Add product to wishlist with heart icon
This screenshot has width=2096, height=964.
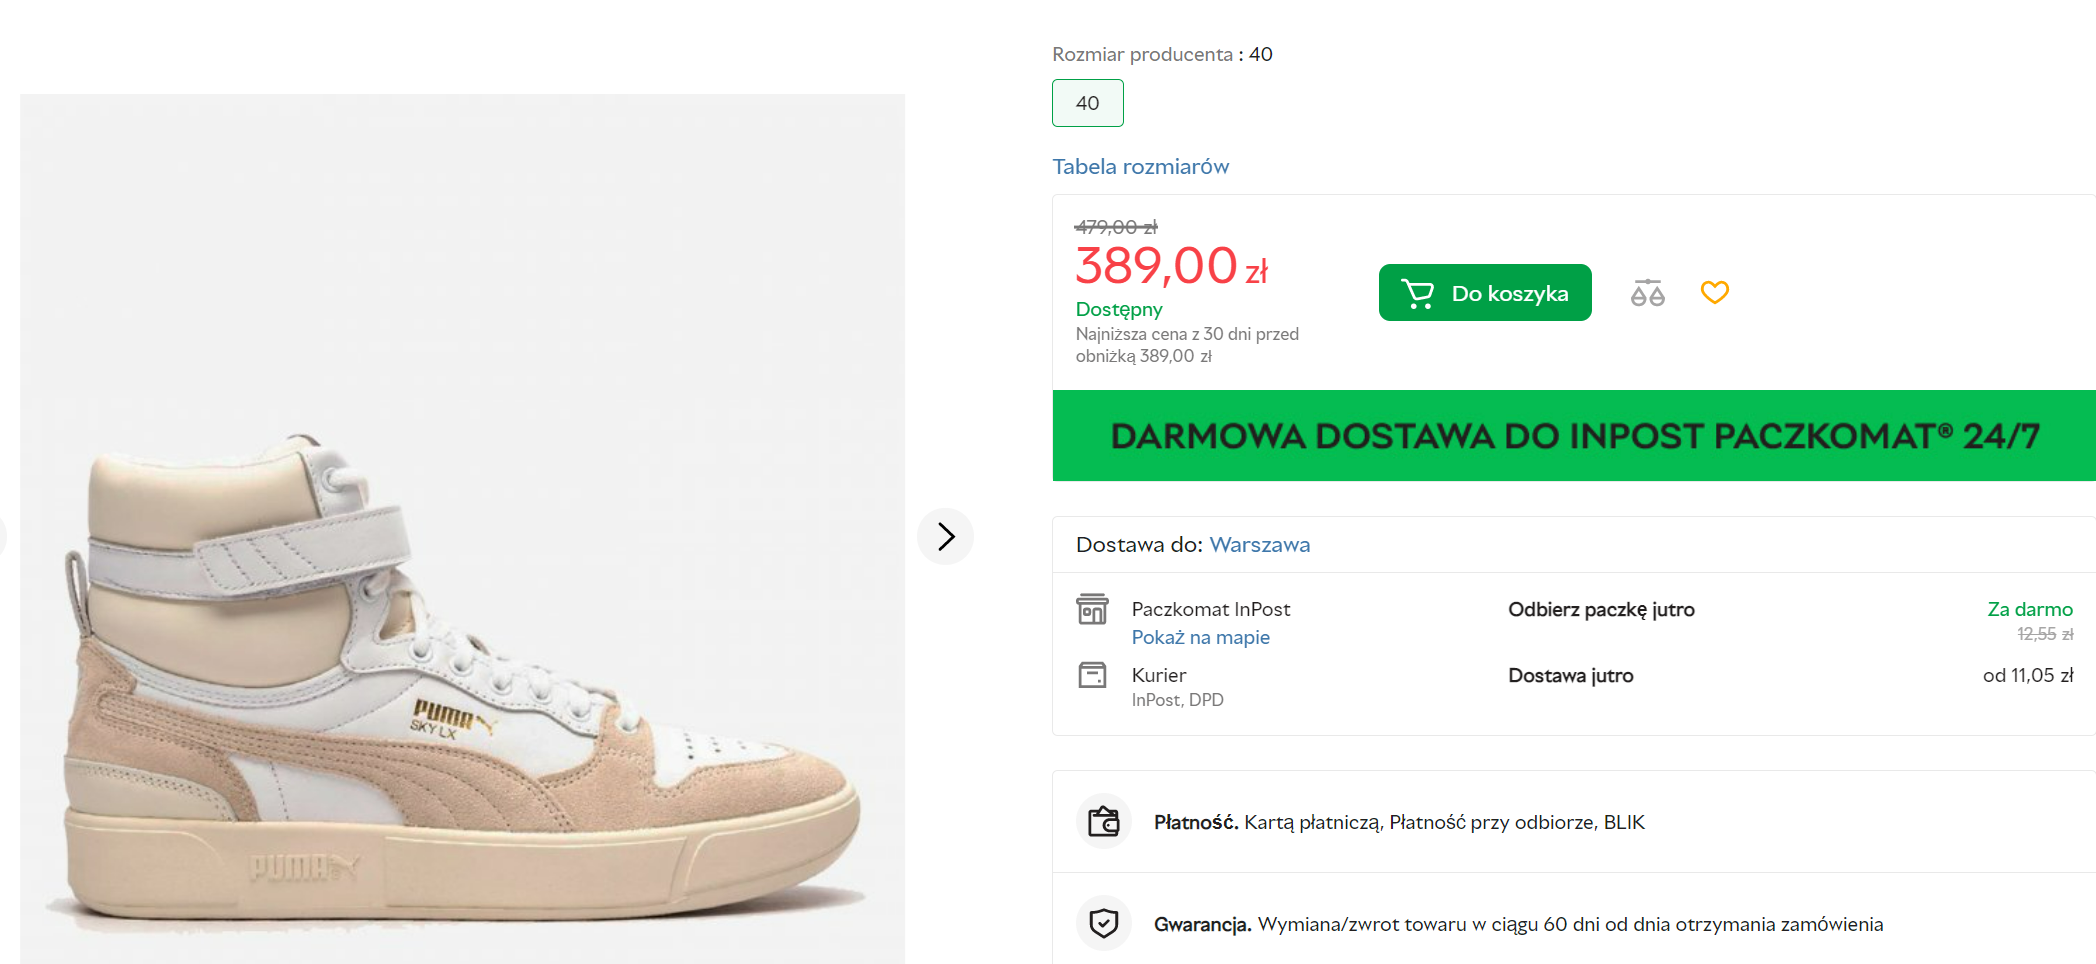tap(1714, 292)
